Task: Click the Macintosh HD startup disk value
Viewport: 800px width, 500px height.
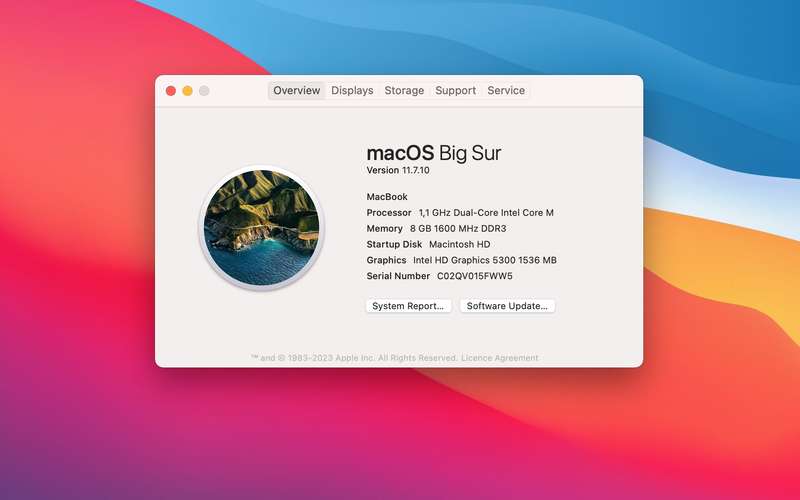Action: 460,244
